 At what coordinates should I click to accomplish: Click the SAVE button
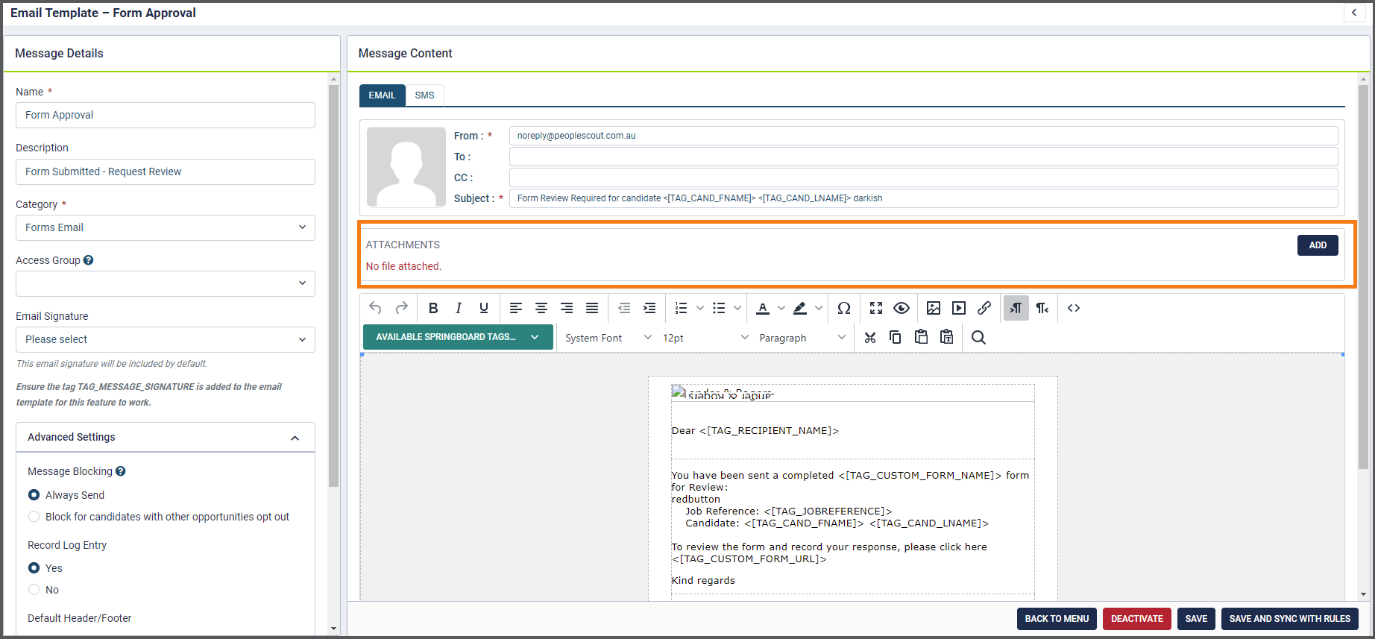point(1196,619)
